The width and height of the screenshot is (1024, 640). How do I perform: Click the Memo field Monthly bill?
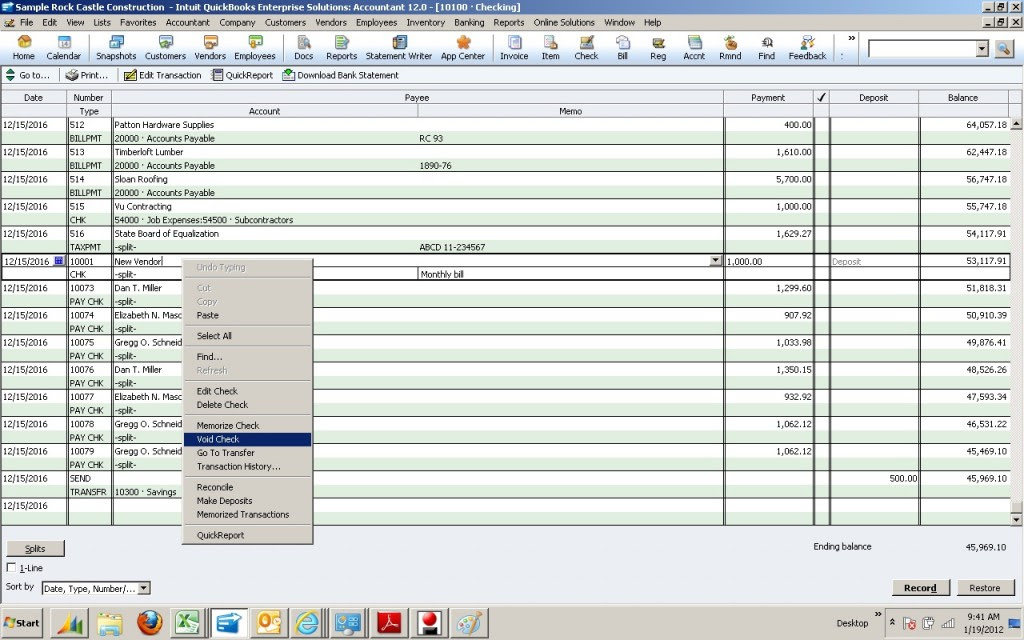570,274
